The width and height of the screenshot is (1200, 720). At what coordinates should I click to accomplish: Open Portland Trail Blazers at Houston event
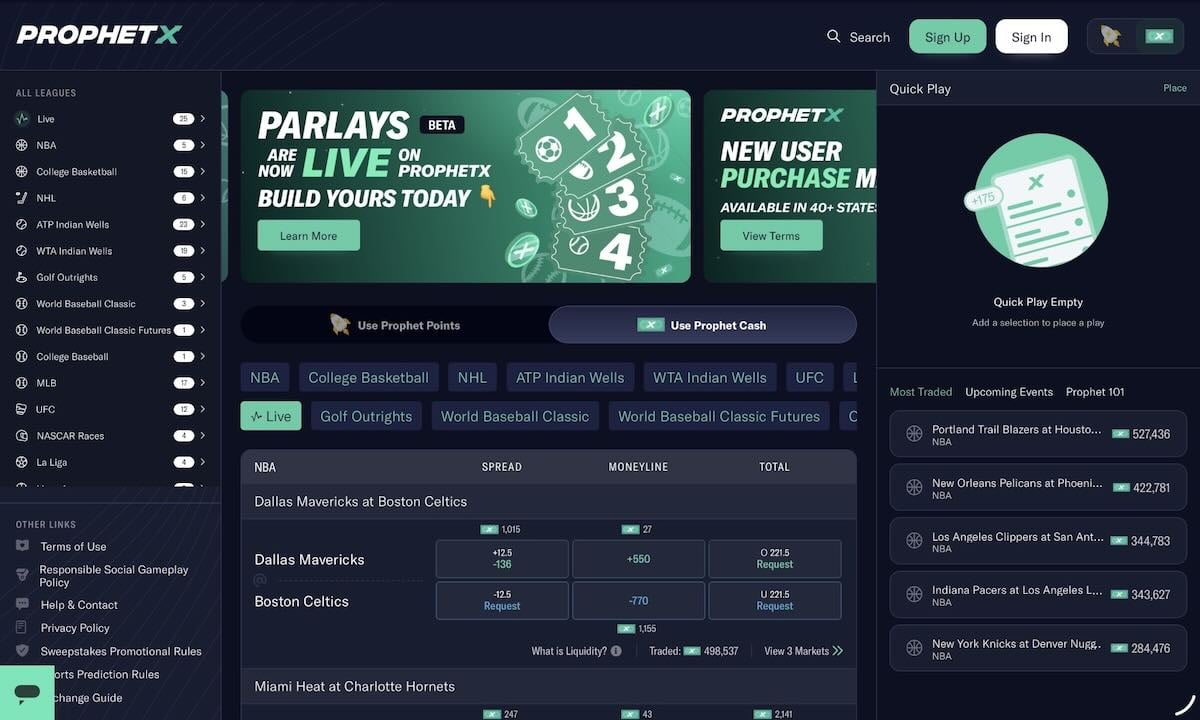coord(1038,434)
